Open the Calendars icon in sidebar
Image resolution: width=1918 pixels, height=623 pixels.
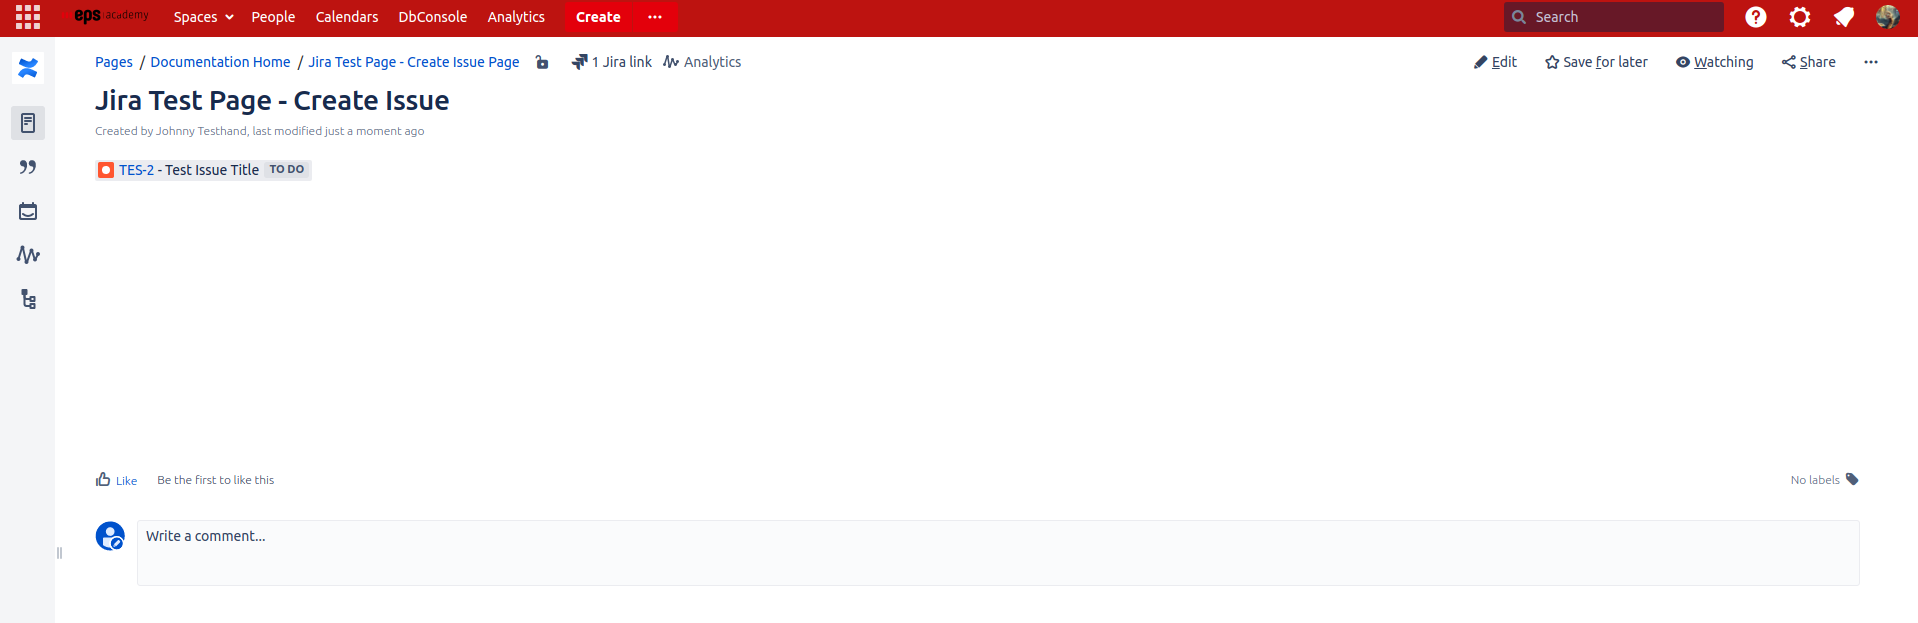pyautogui.click(x=28, y=211)
